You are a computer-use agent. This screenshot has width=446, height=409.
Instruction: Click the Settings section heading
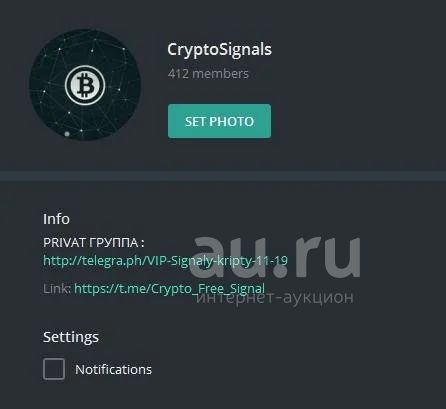point(71,337)
